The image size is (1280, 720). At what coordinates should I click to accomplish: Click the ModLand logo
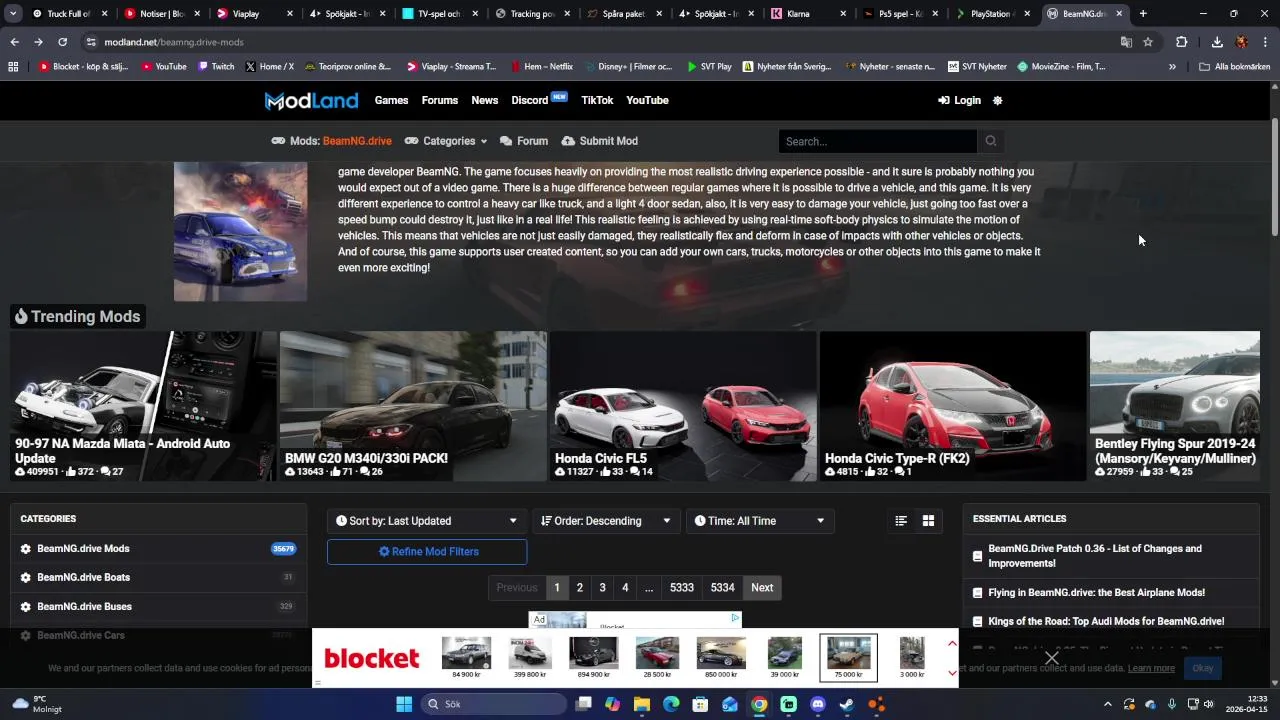click(311, 100)
